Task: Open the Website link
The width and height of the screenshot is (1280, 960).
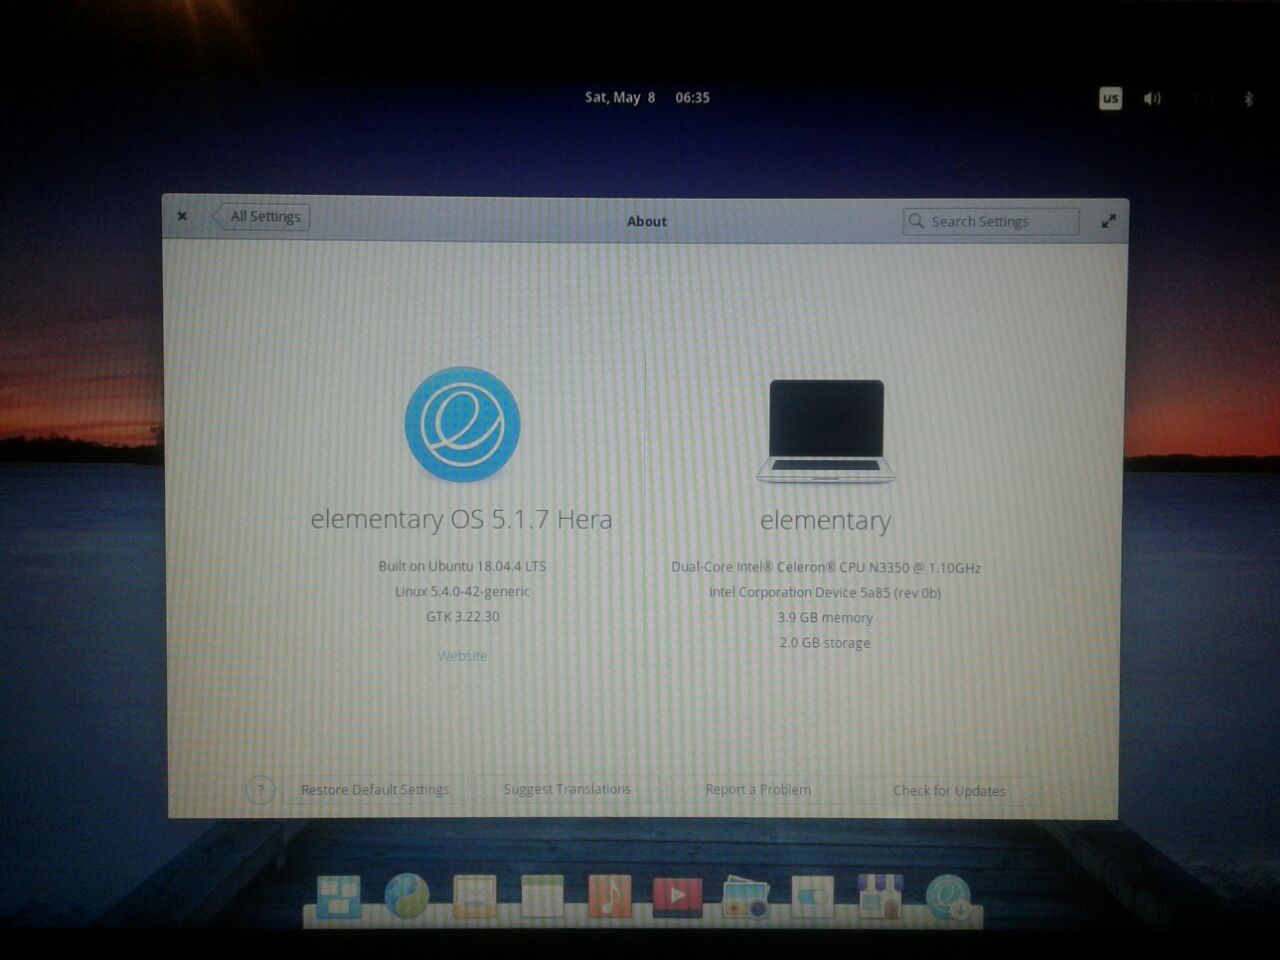Action: click(462, 656)
